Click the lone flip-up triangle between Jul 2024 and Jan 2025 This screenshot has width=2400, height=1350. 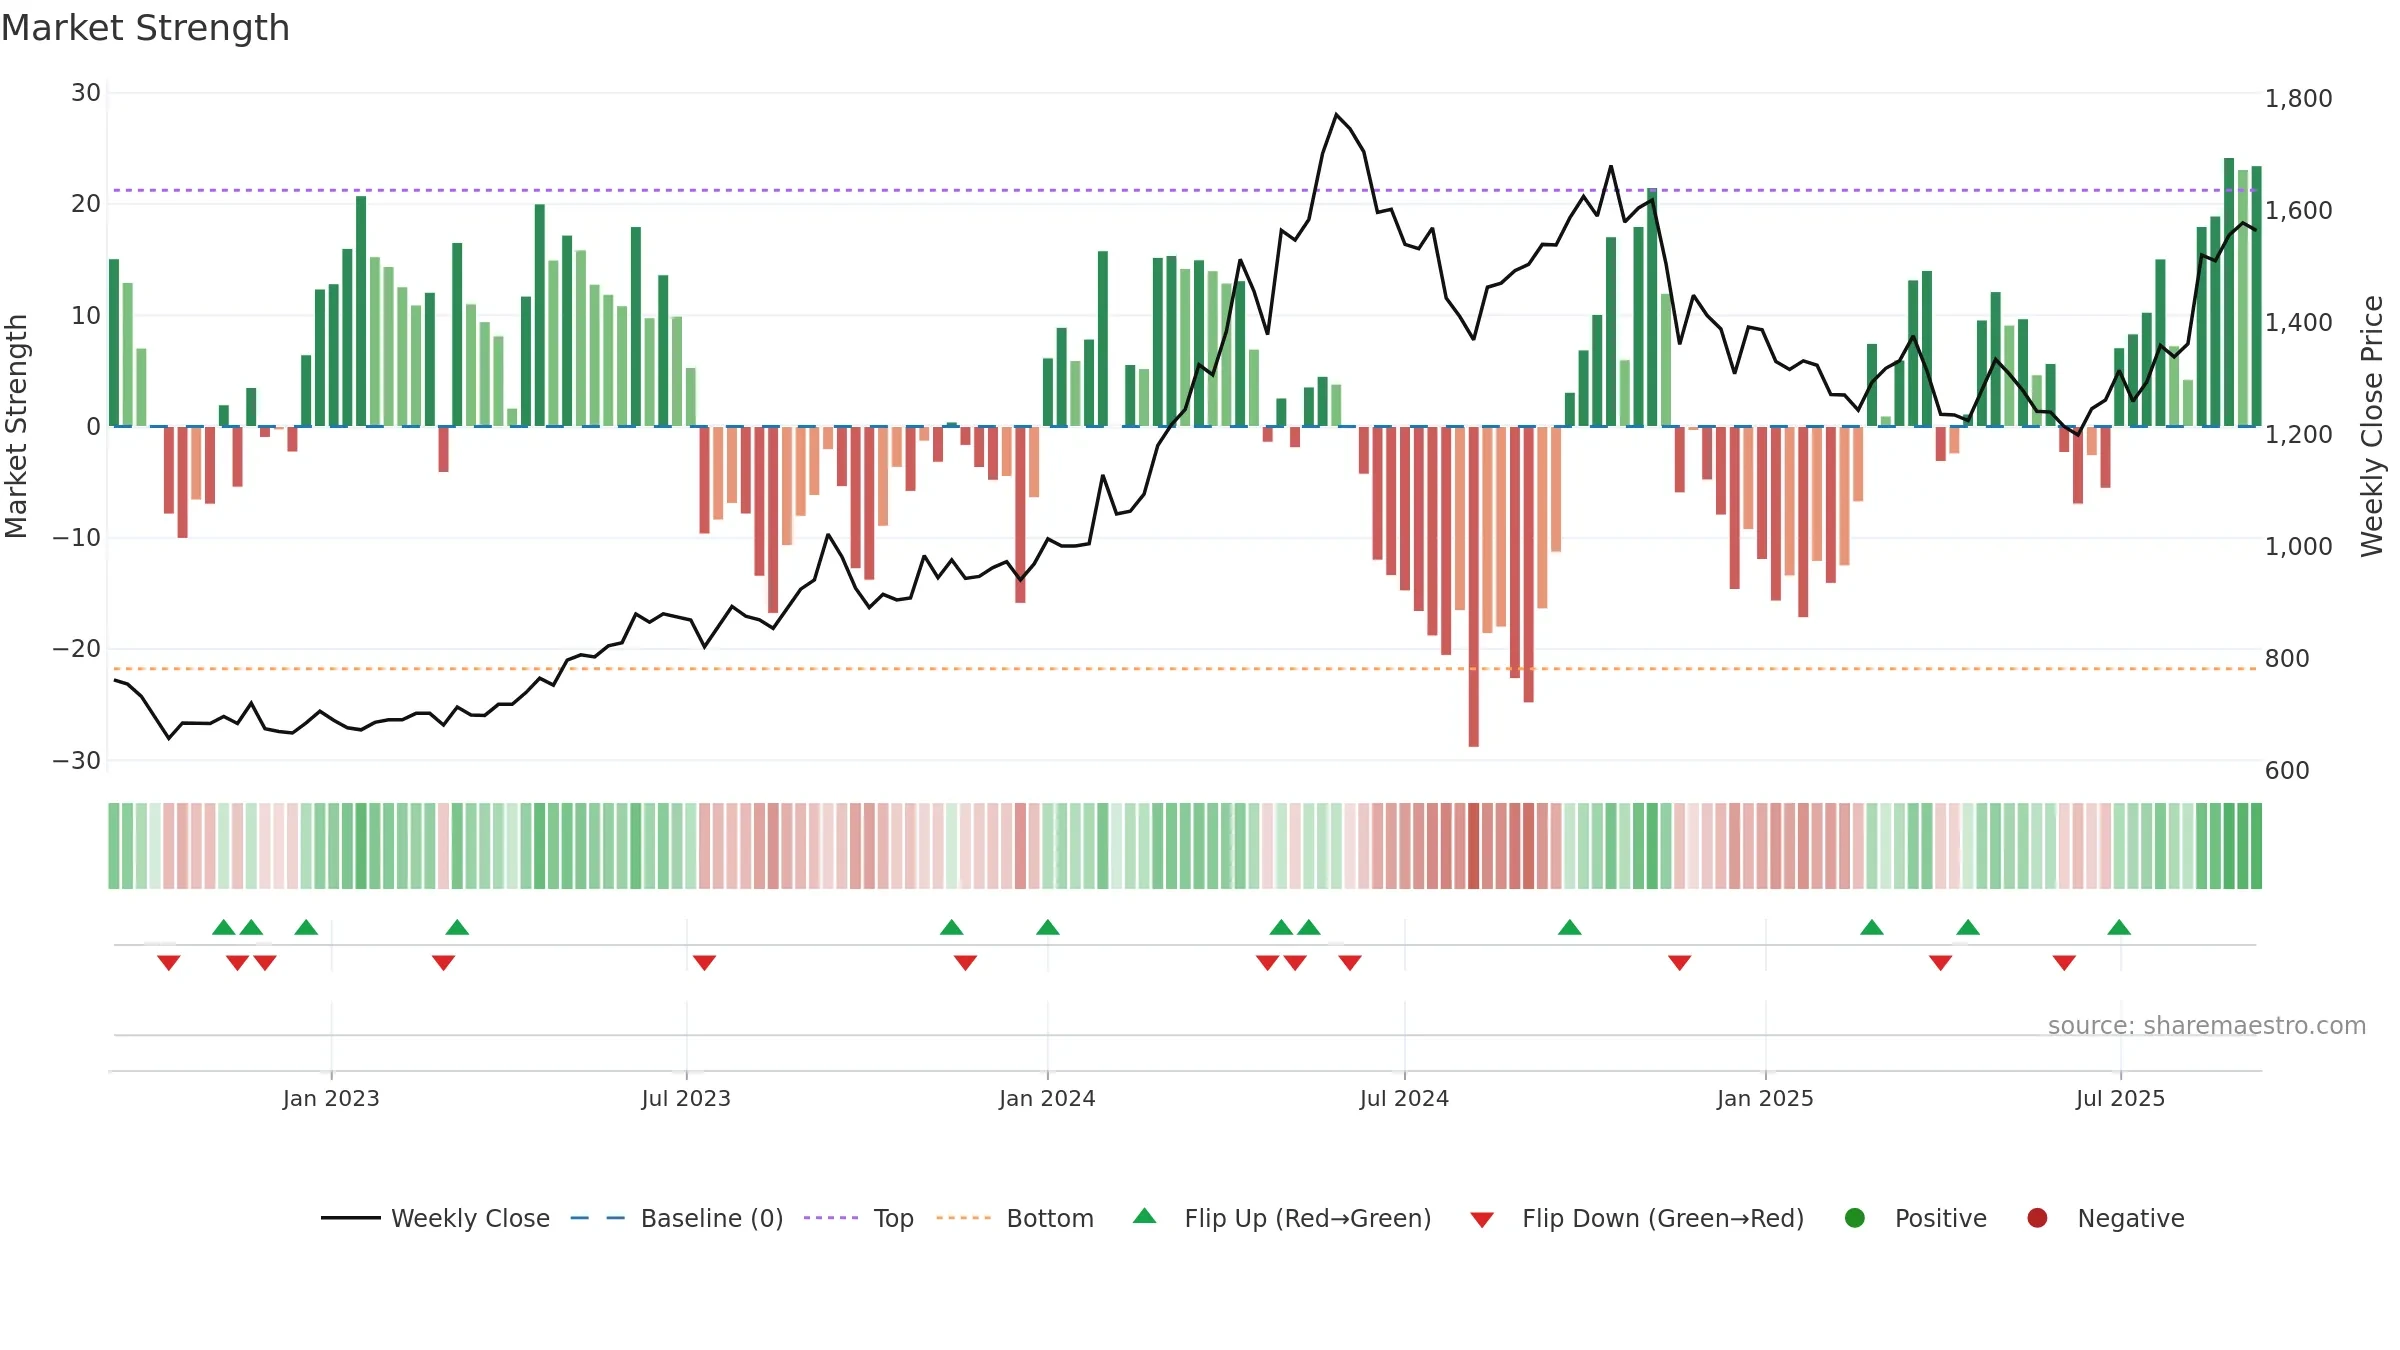click(1570, 927)
